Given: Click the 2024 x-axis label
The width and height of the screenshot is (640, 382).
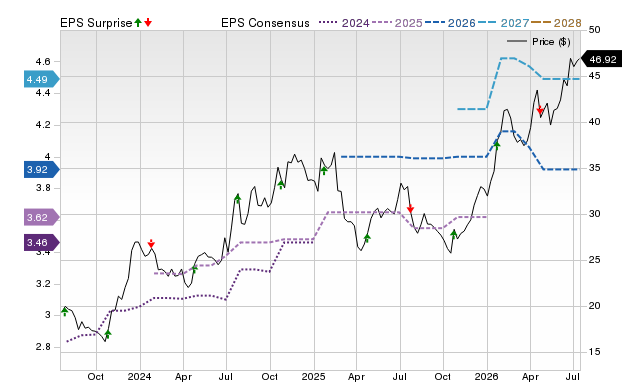Looking at the screenshot, I should coord(140,376).
